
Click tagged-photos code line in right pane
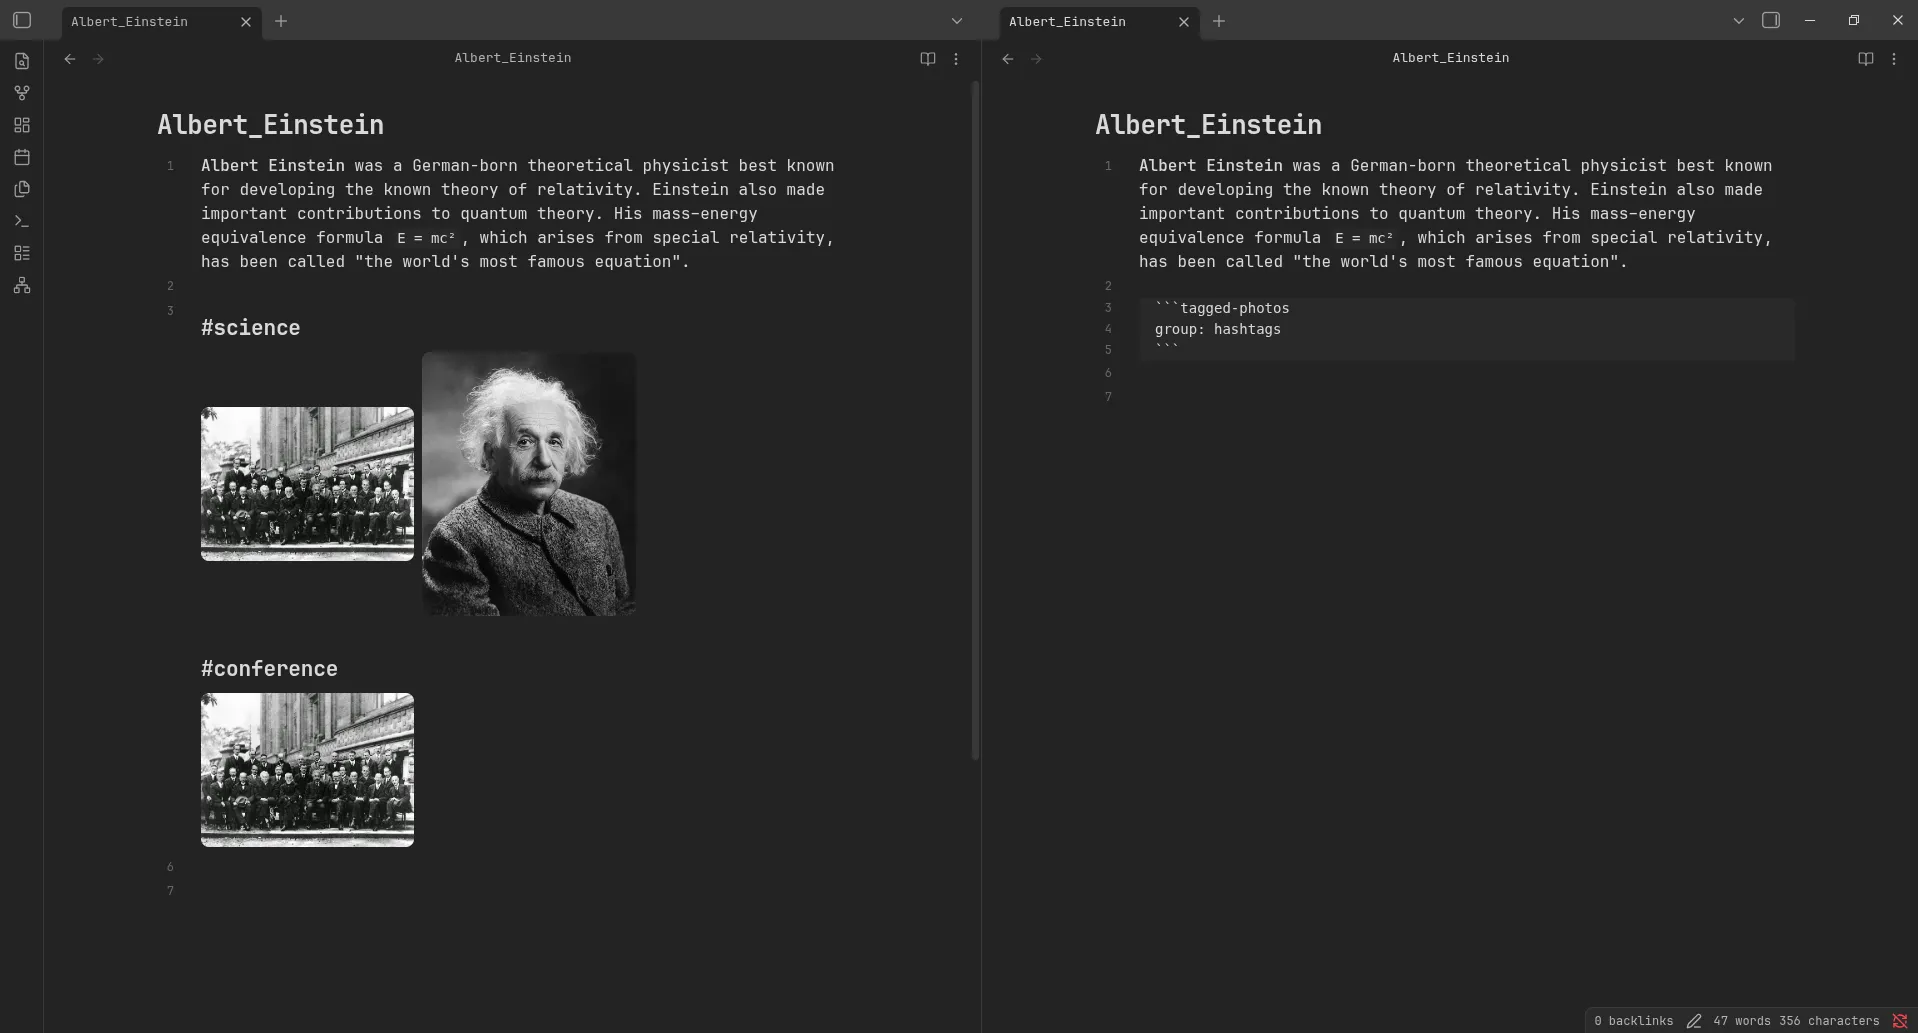click(x=1222, y=308)
